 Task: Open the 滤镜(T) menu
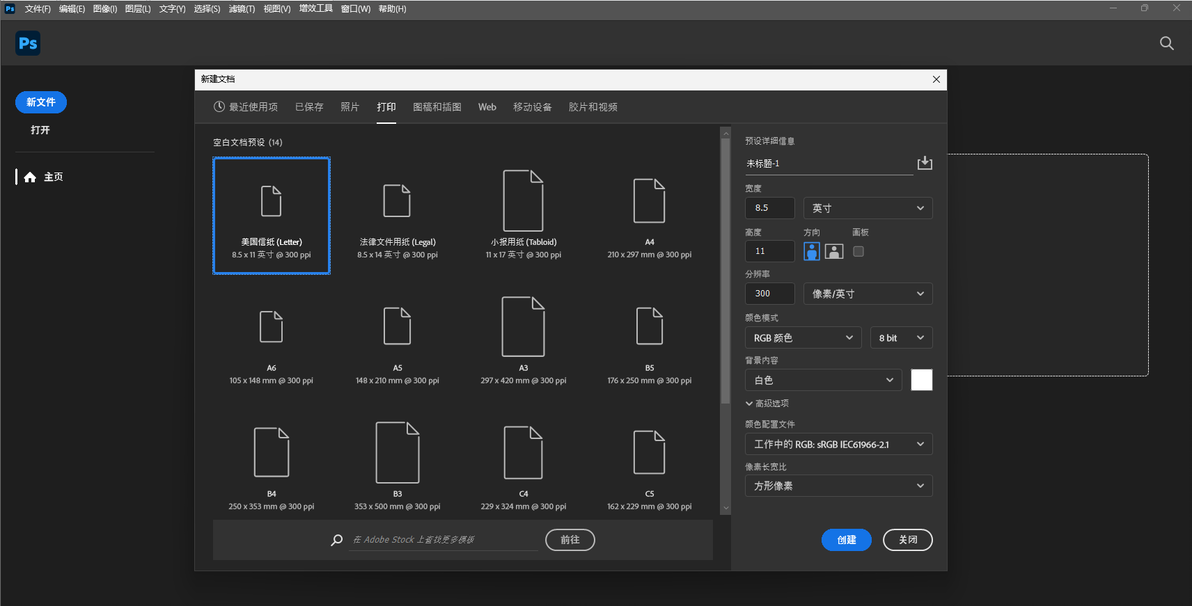coord(242,9)
